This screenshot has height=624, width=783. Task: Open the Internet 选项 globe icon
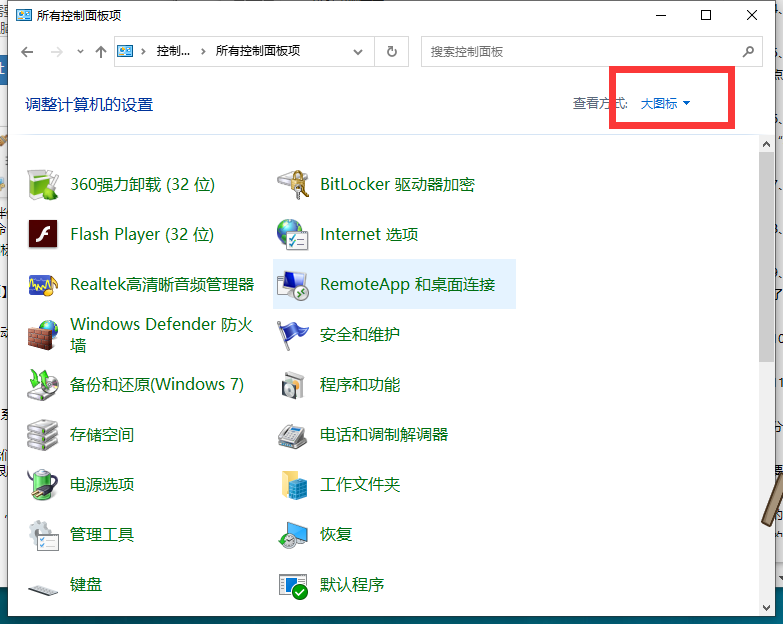click(x=293, y=234)
